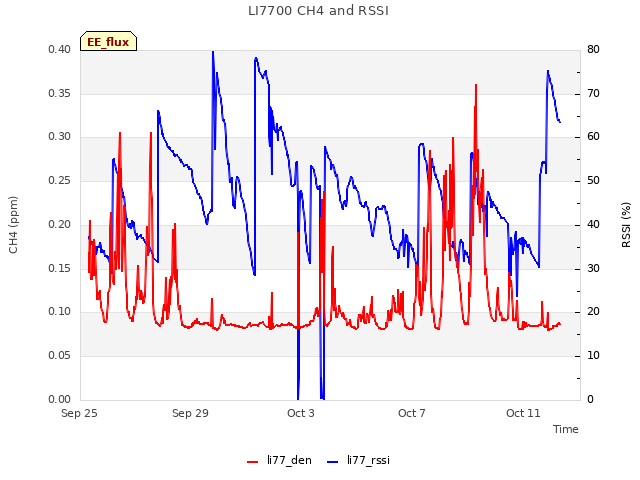Click the 30 right axis tick value
Screen dimensions: 640x480
[593, 269]
